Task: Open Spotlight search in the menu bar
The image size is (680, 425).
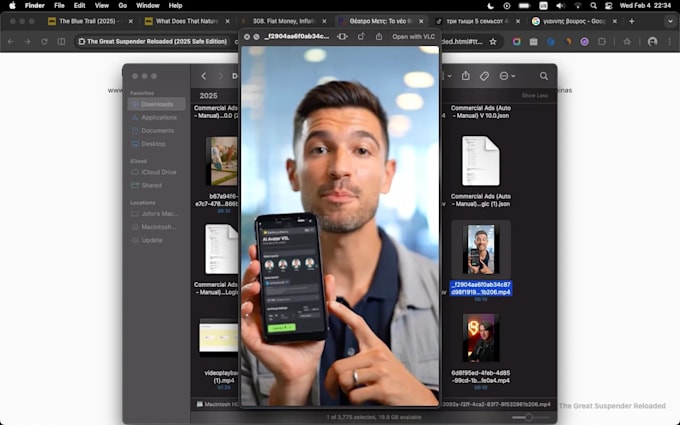Action: pyautogui.click(x=593, y=6)
